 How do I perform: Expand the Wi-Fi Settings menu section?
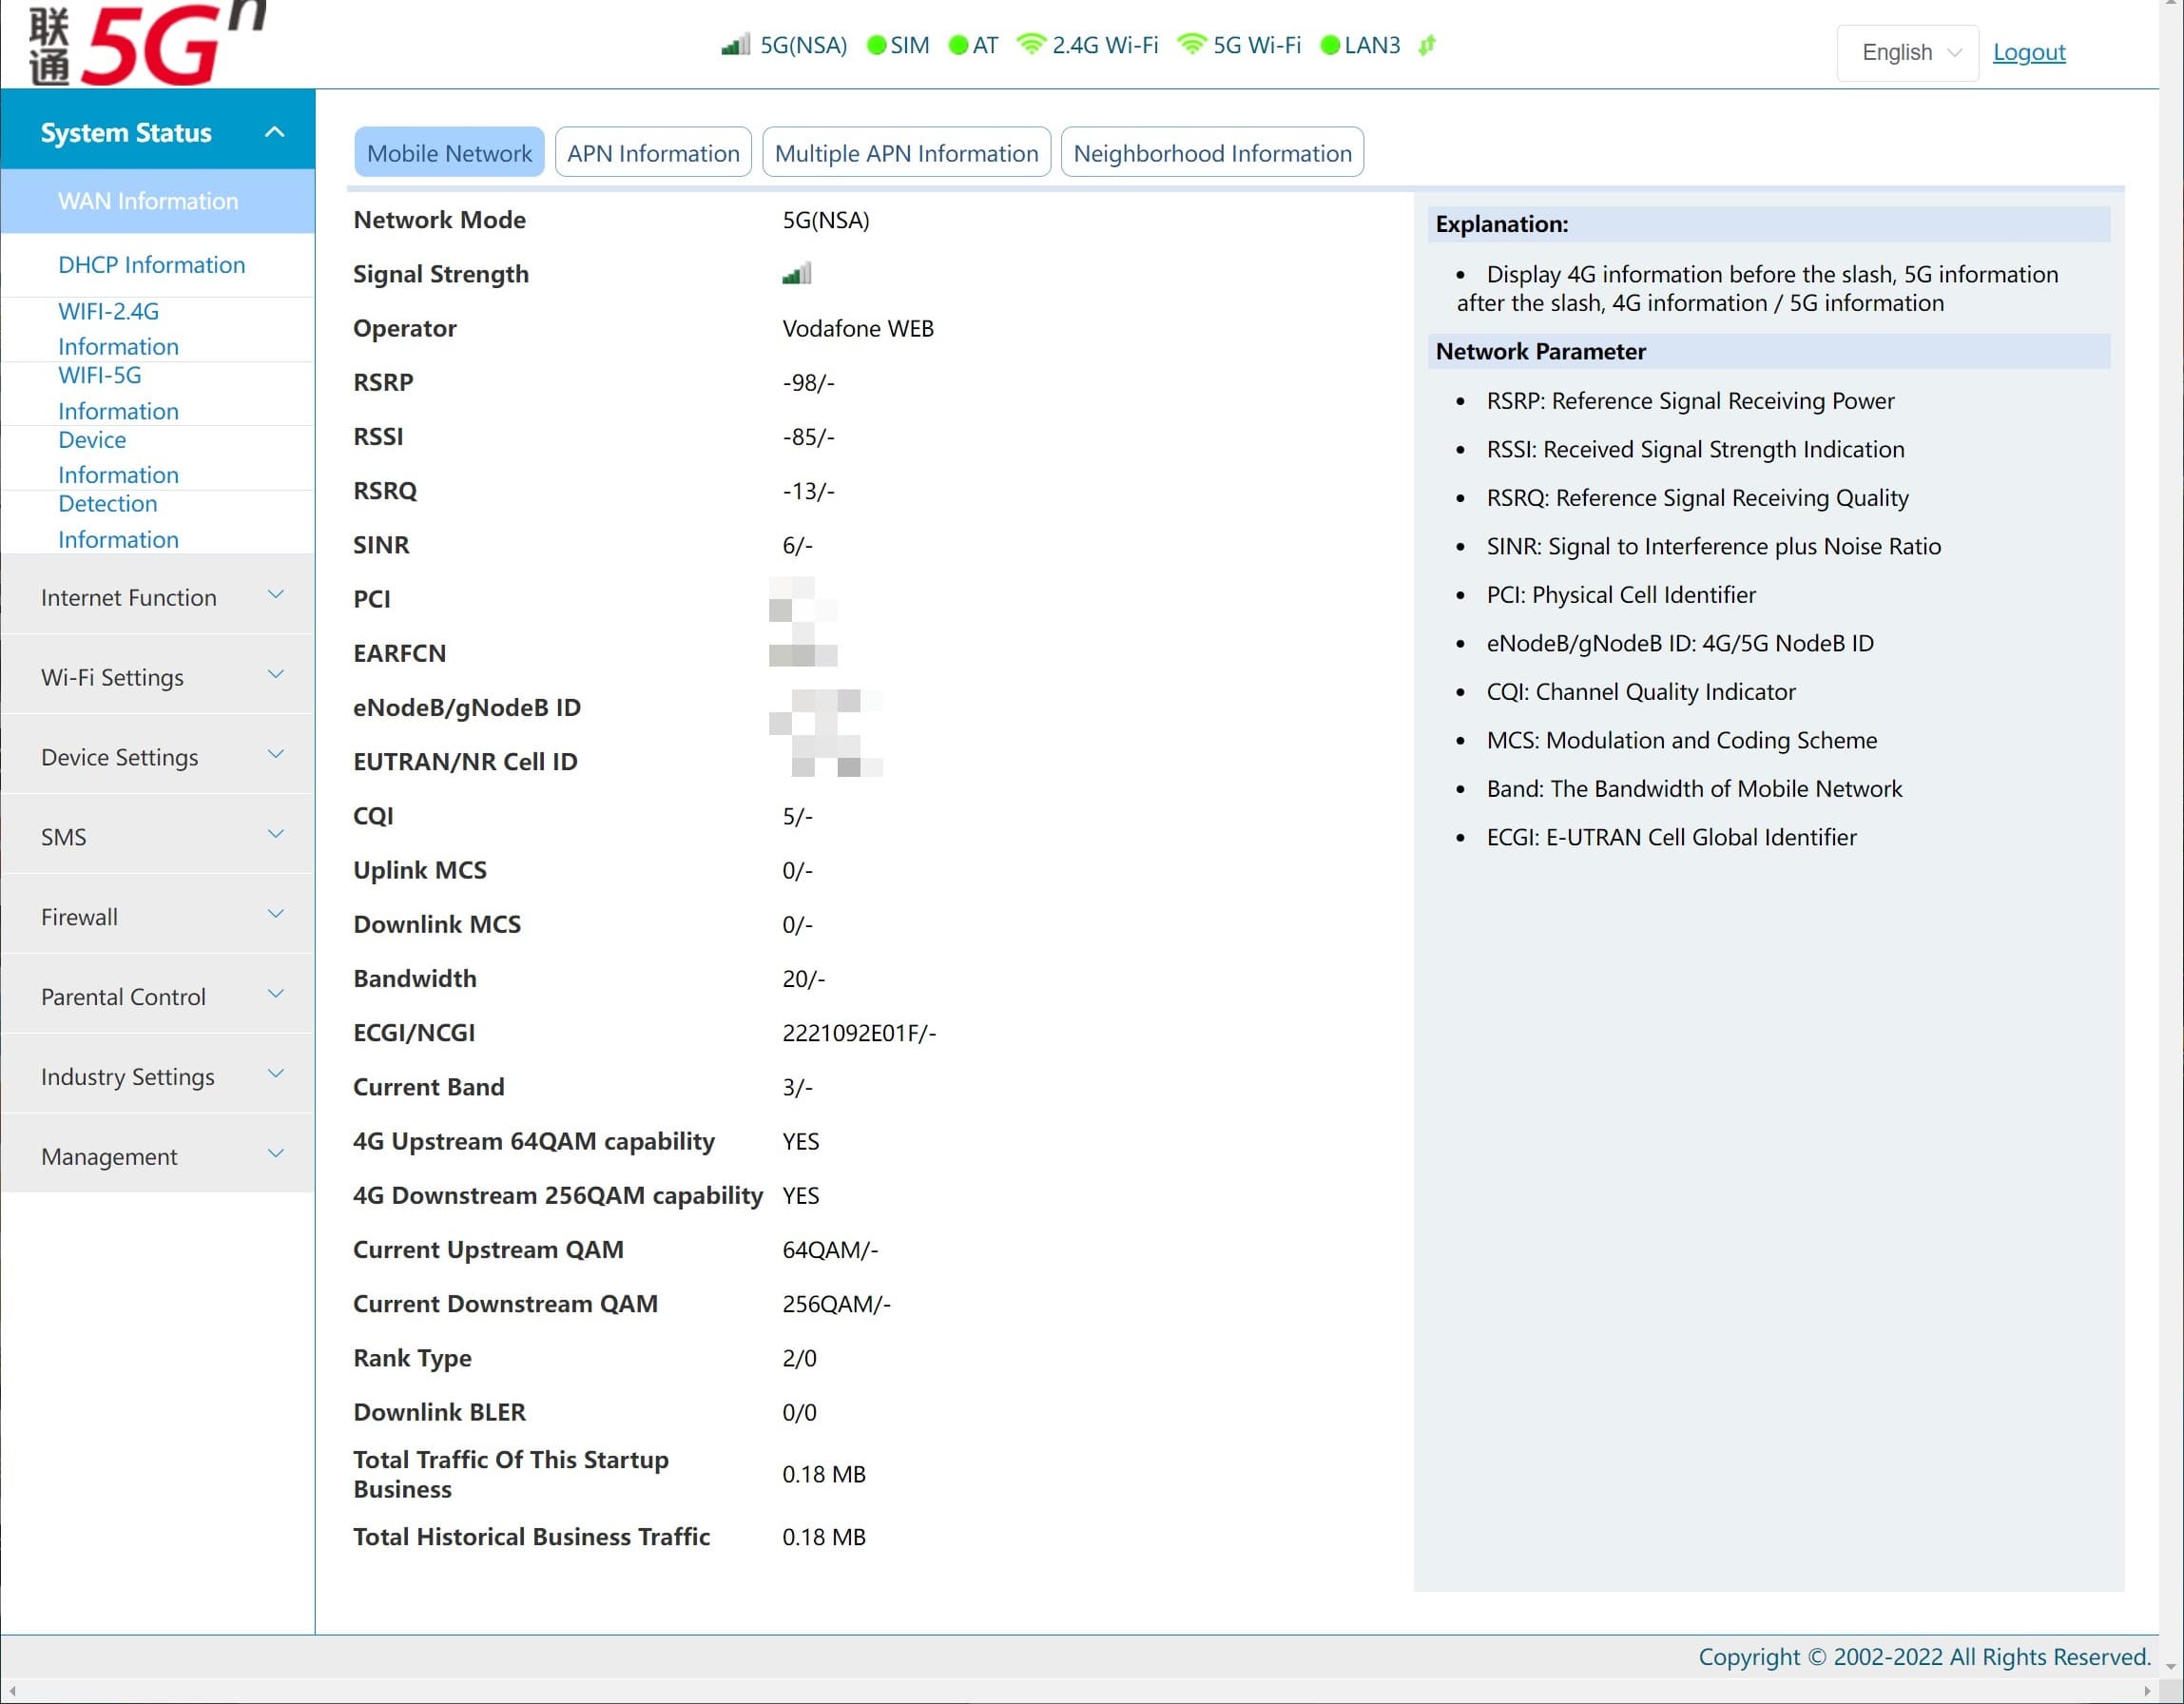point(158,675)
